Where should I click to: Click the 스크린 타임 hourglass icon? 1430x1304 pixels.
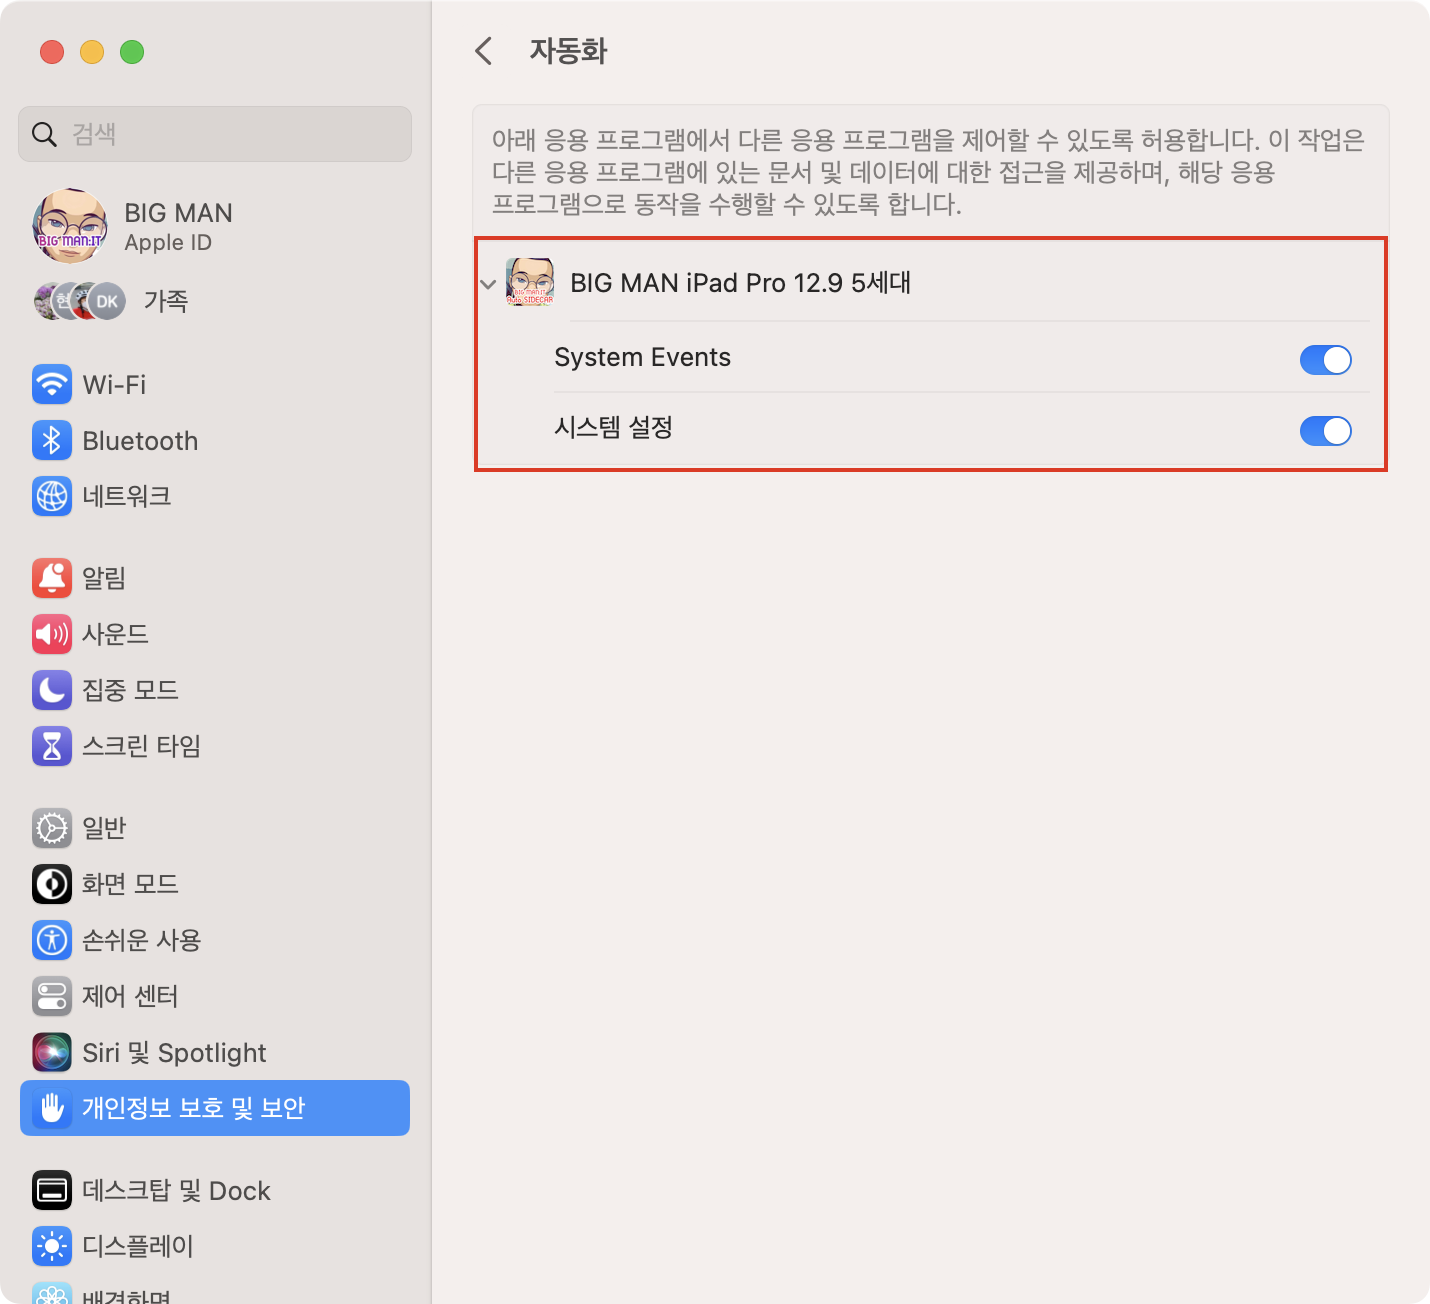pyautogui.click(x=52, y=746)
